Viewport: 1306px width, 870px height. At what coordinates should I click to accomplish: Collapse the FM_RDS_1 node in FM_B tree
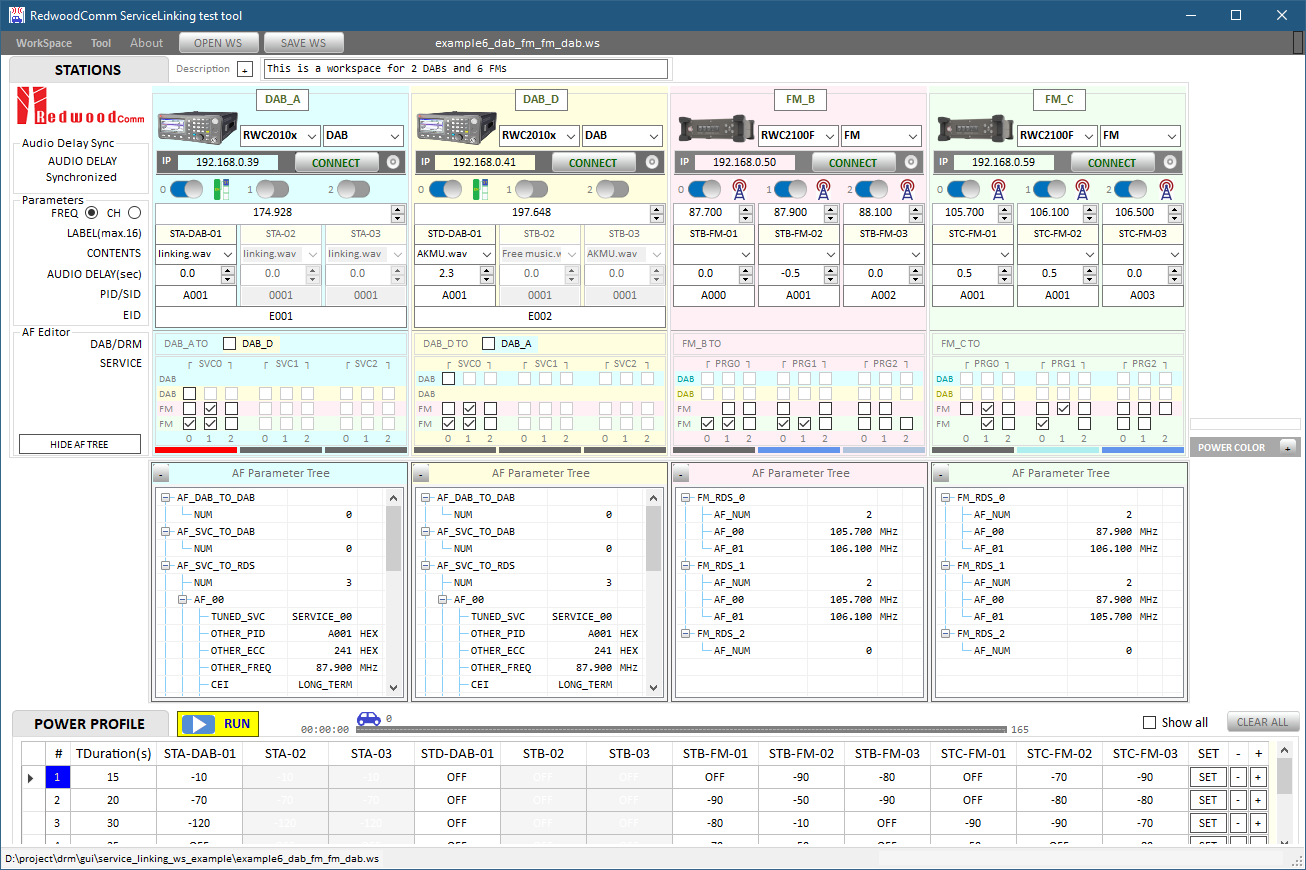(686, 566)
